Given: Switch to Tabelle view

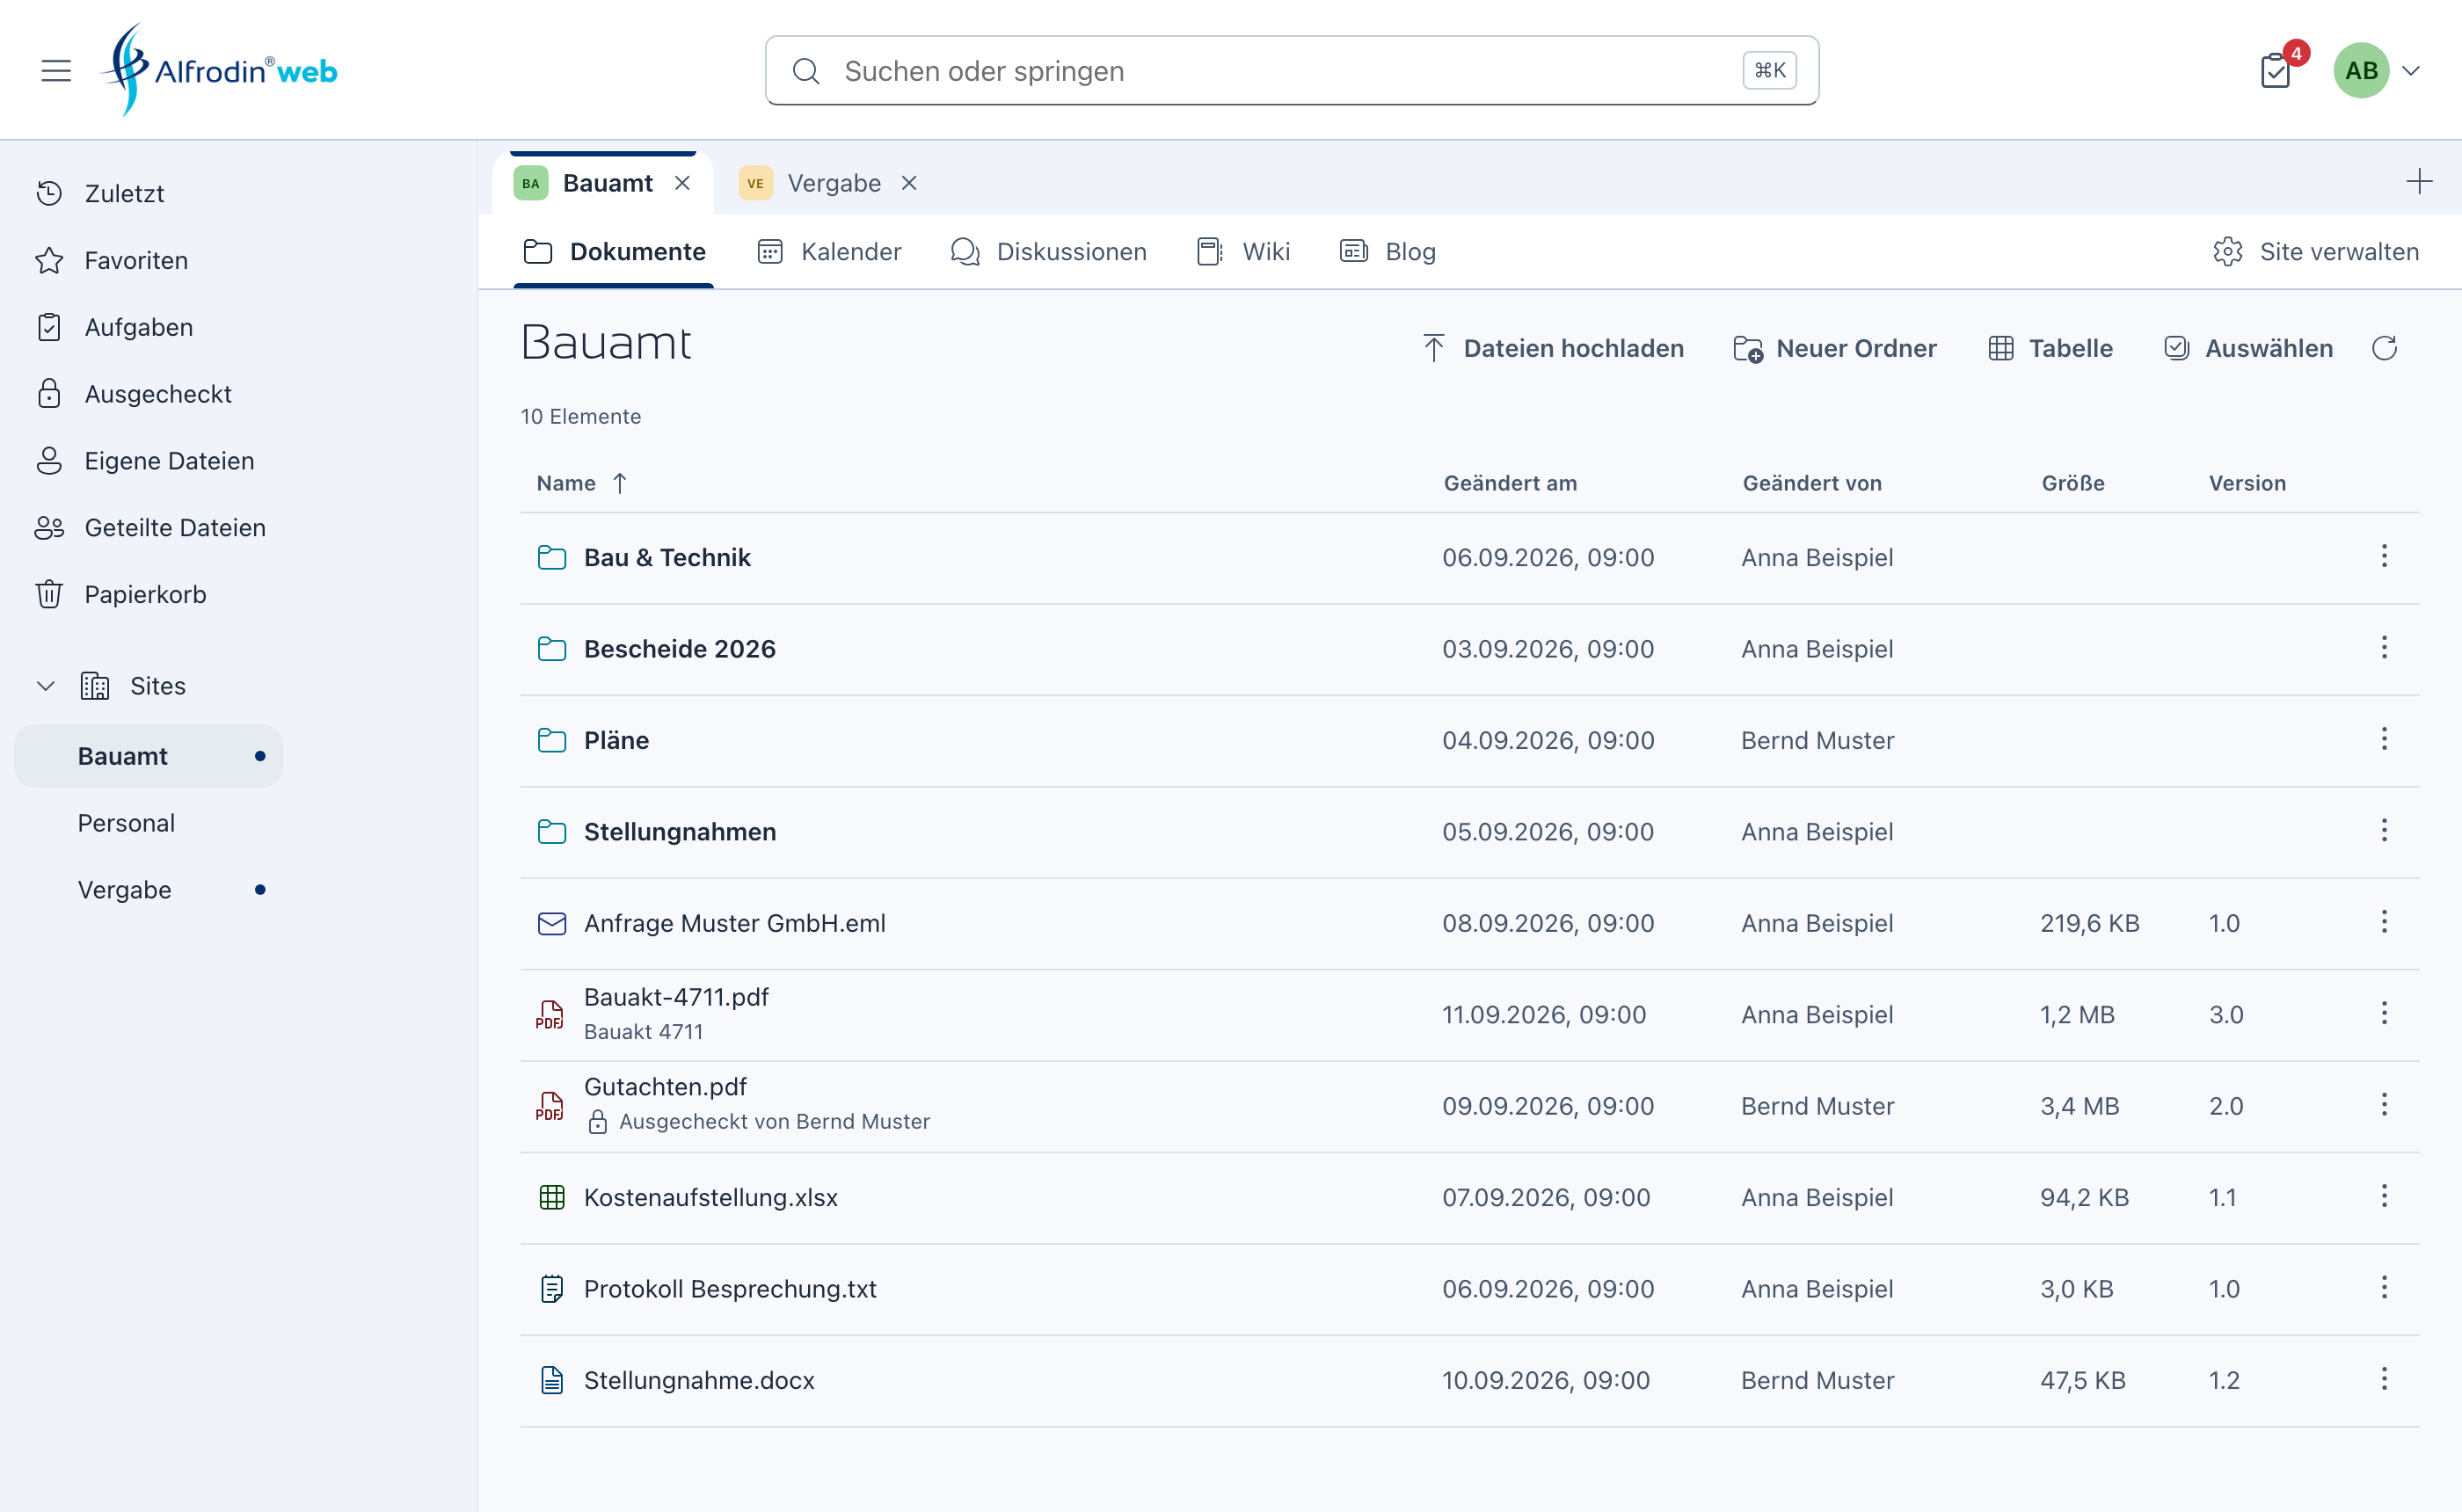Looking at the screenshot, I should pos(2050,348).
